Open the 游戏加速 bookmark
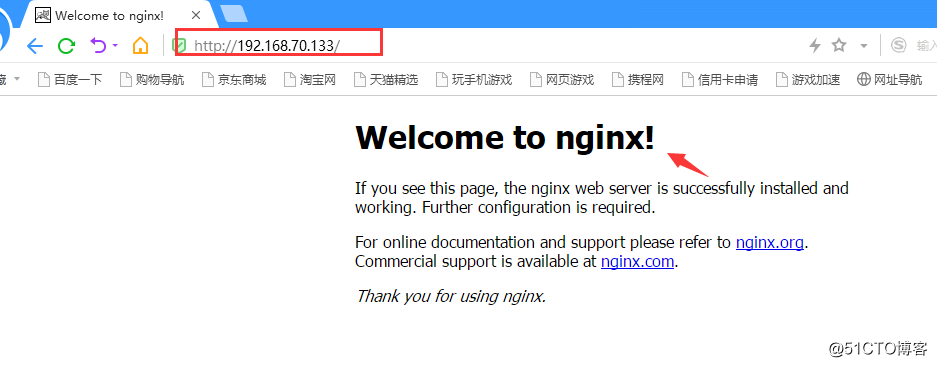937x367 pixels. click(x=808, y=79)
